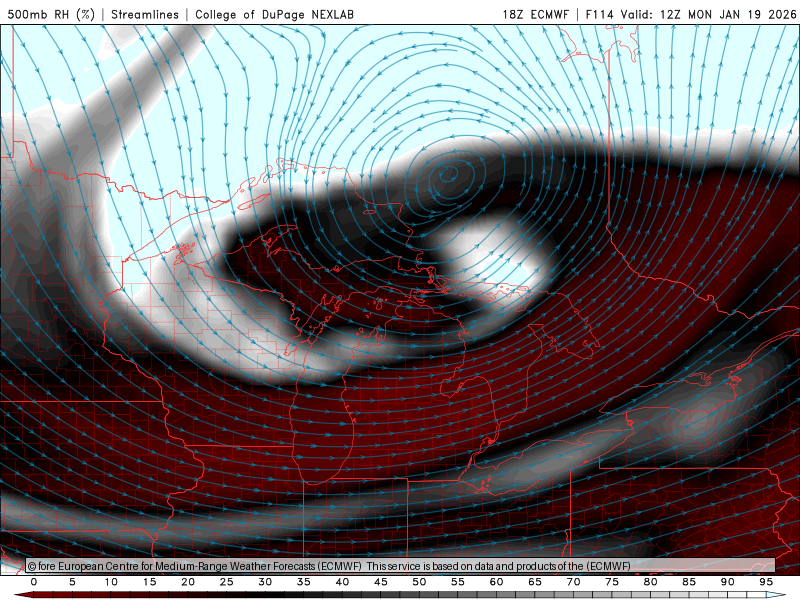
Task: Select the "30" value on the RH scale
Action: [x=265, y=582]
